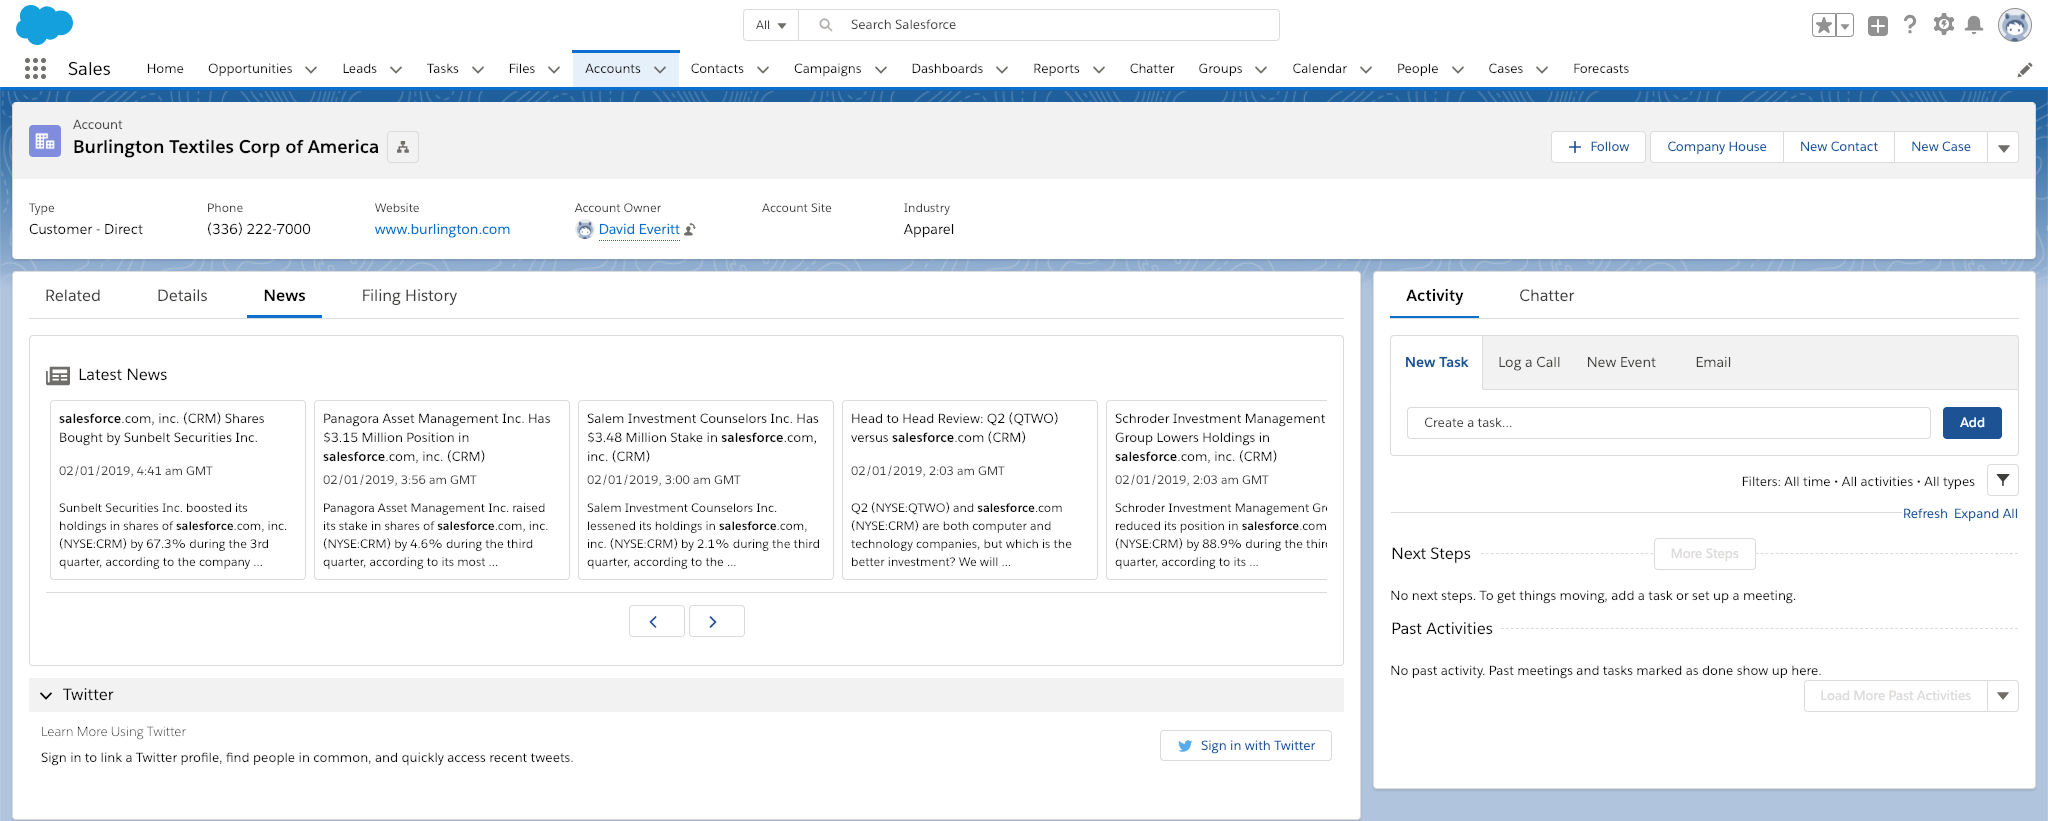
Task: Click the Create a task input field
Action: 1668,423
